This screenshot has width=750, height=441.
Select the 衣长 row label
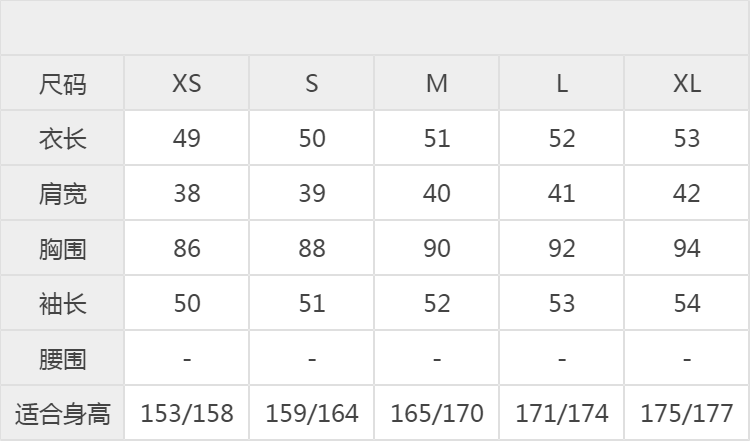62,139
